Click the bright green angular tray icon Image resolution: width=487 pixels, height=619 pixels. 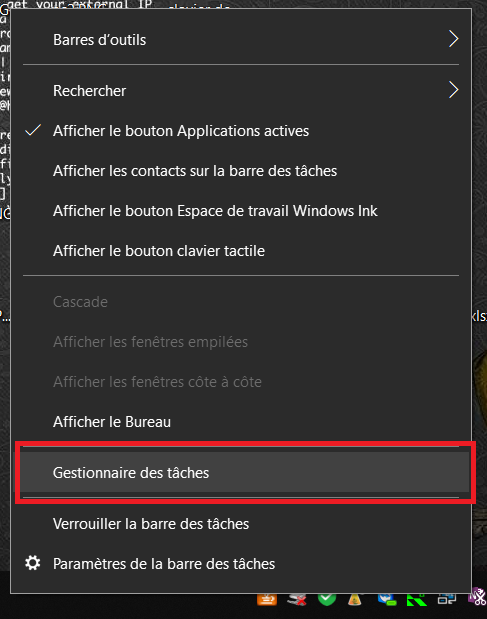(x=417, y=599)
